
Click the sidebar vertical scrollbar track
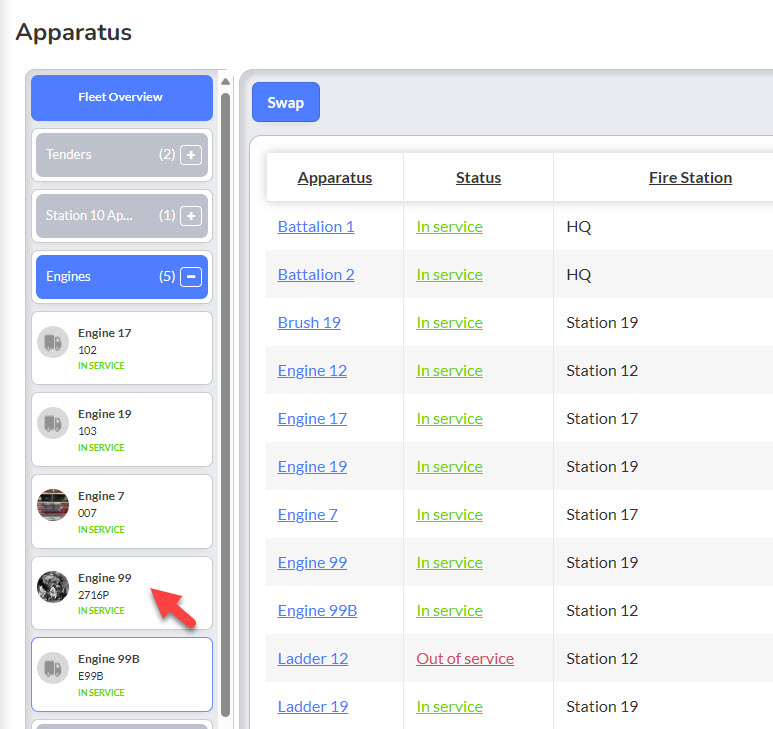click(x=225, y=404)
